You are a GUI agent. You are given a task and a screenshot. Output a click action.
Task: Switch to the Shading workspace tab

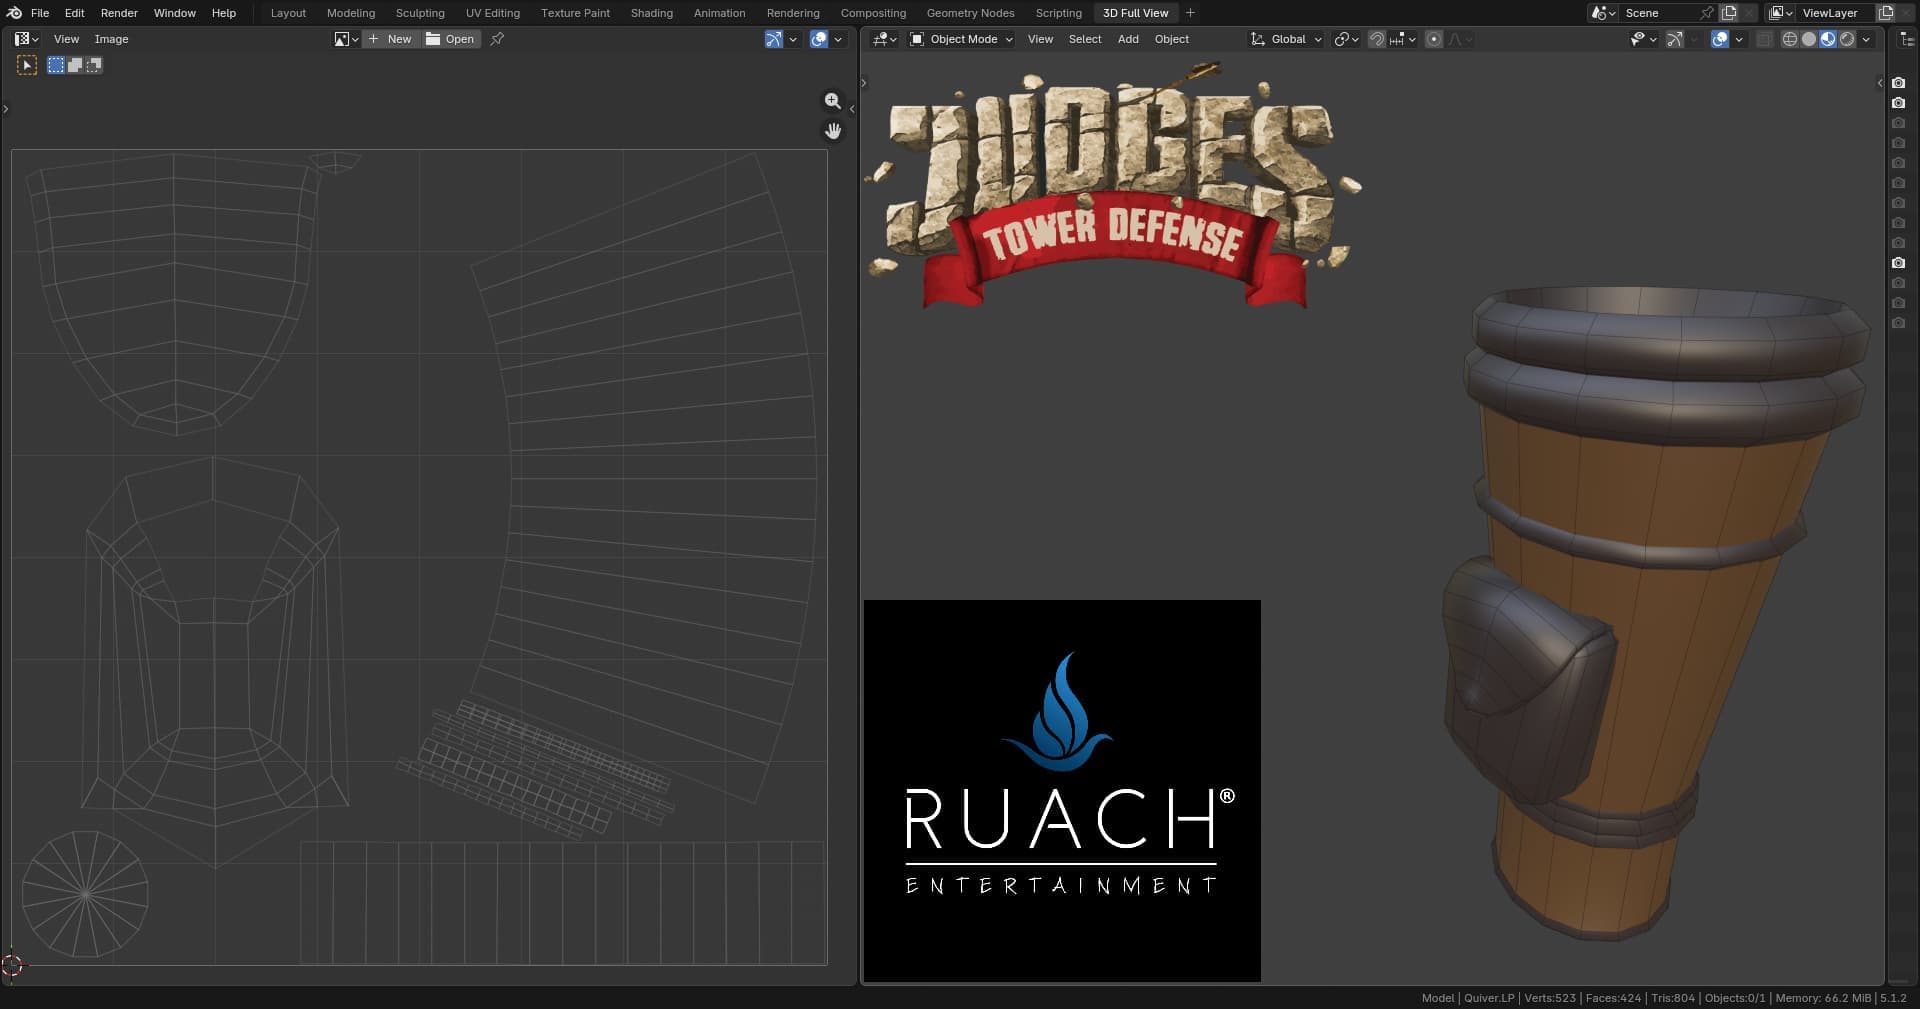tap(651, 13)
